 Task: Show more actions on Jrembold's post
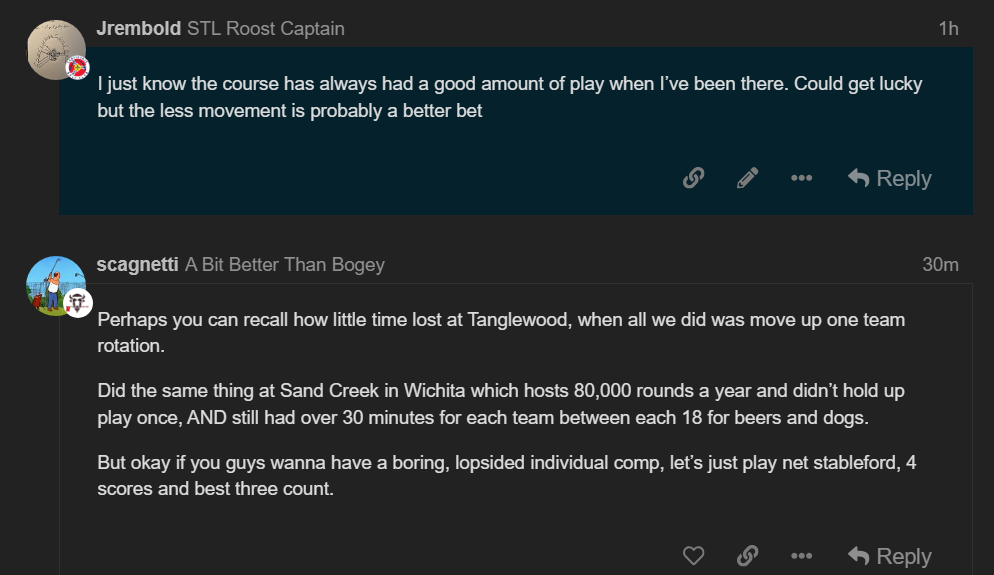[801, 178]
